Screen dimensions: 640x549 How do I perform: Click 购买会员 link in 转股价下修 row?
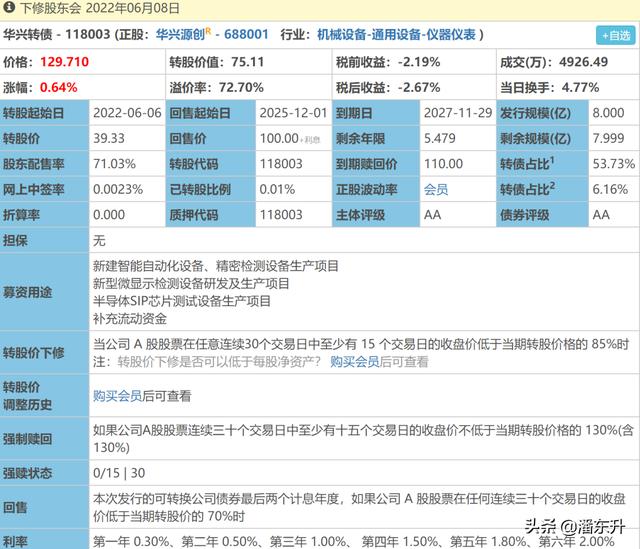pyautogui.click(x=355, y=361)
